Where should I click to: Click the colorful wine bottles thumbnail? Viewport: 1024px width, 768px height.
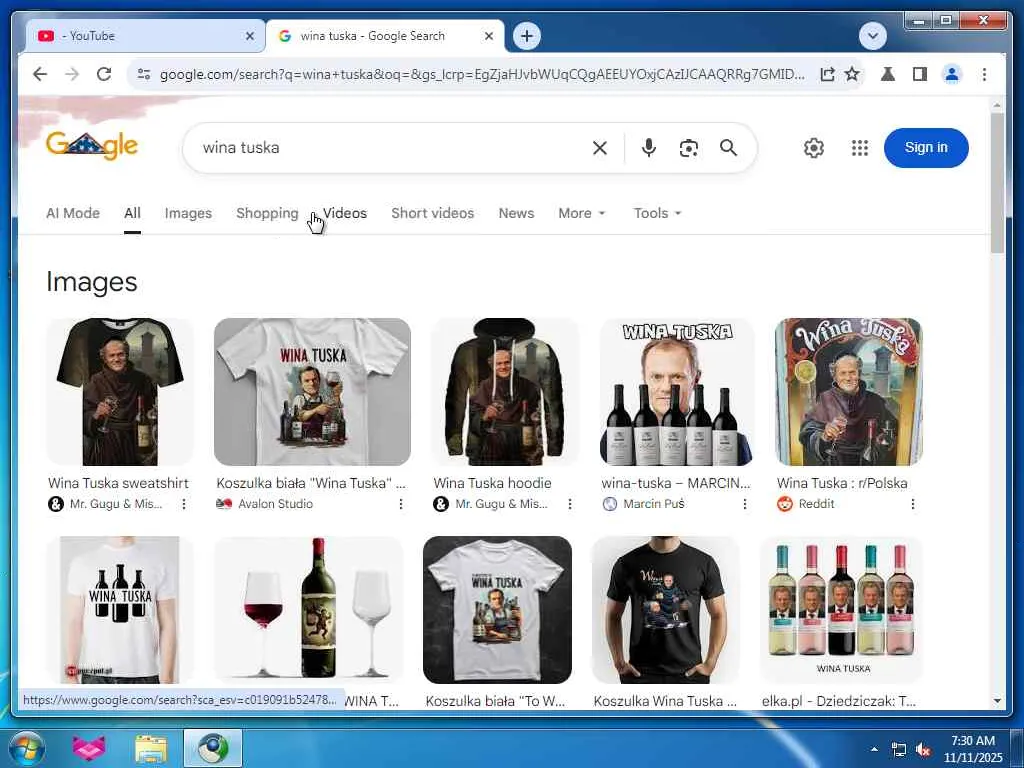tap(841, 609)
